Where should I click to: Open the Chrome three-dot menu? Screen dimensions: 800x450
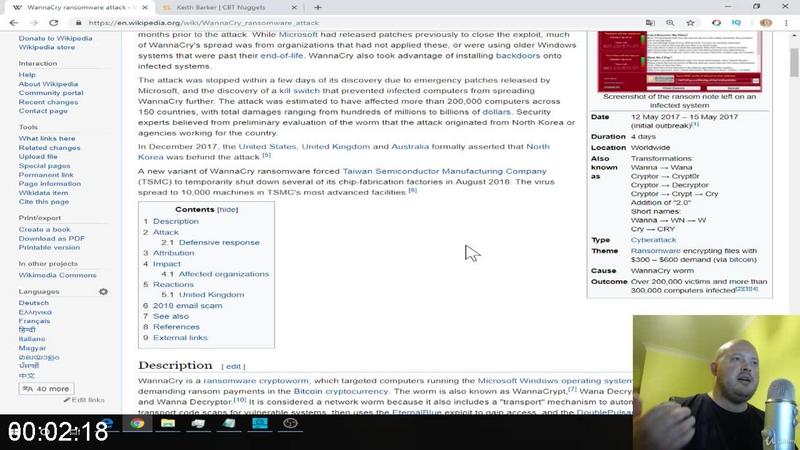tap(786, 23)
